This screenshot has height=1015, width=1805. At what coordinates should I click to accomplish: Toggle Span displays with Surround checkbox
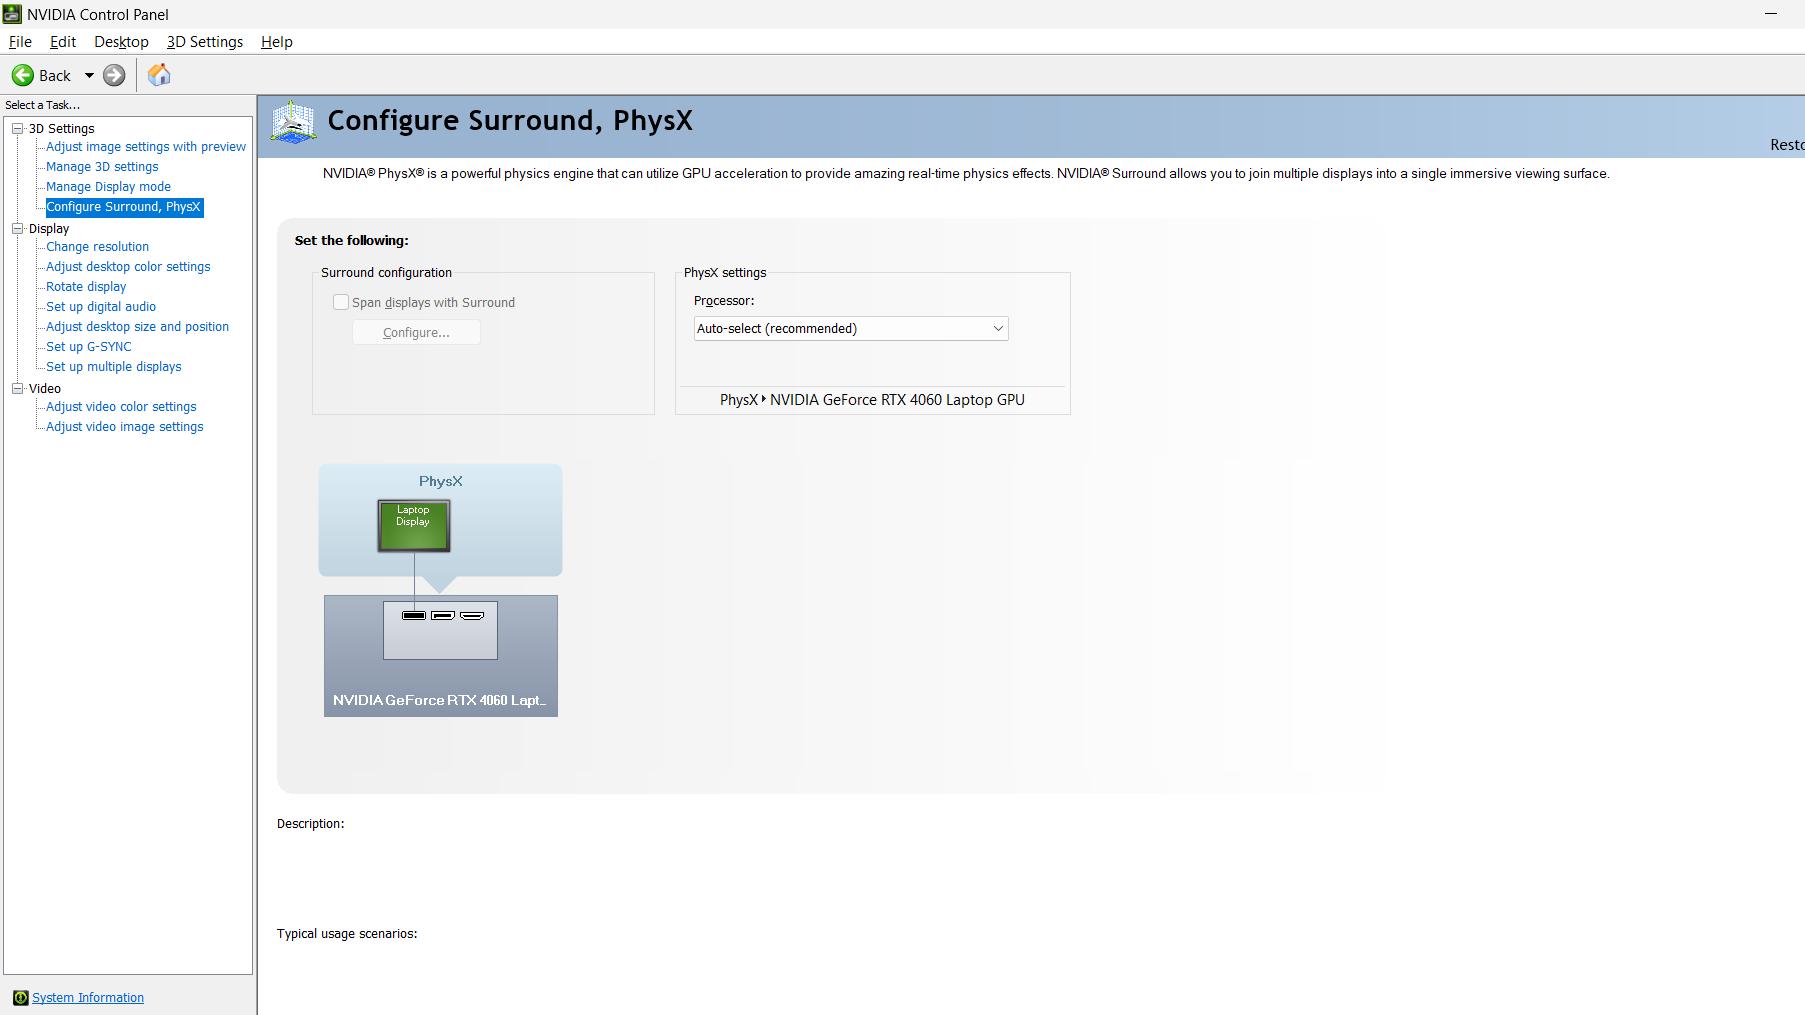point(341,302)
